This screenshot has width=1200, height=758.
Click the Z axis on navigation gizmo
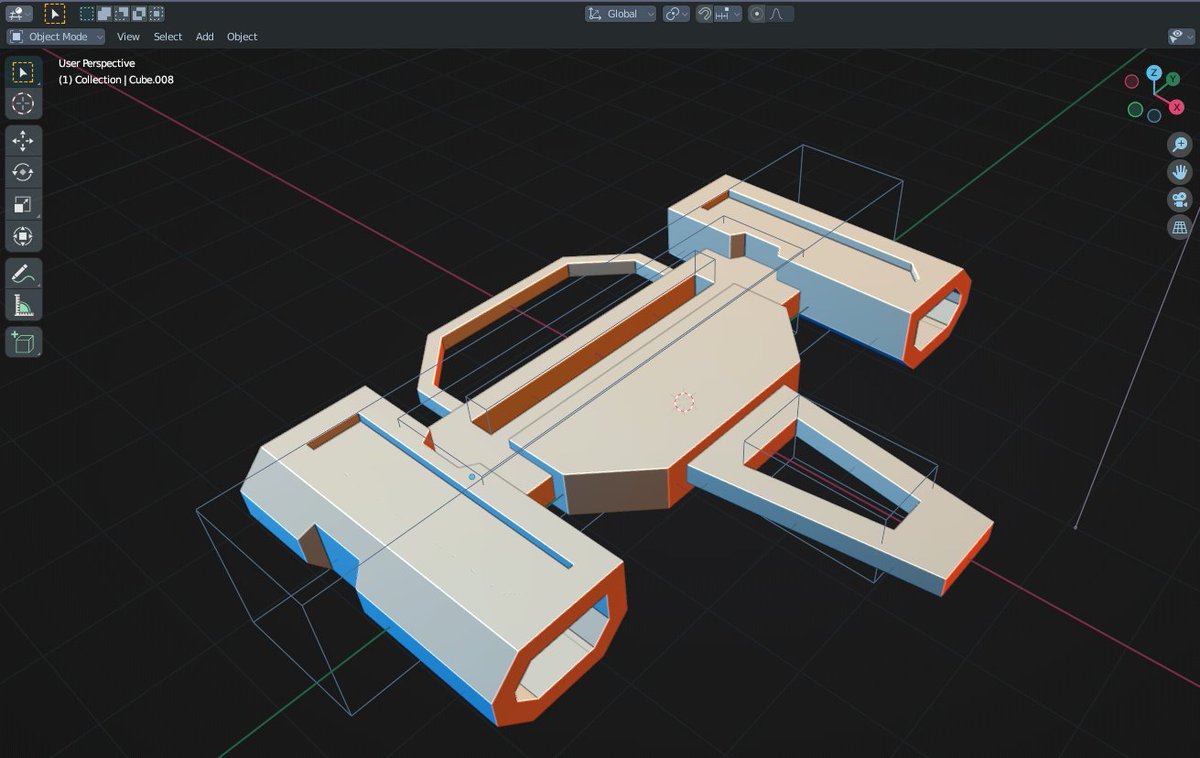click(x=1154, y=73)
